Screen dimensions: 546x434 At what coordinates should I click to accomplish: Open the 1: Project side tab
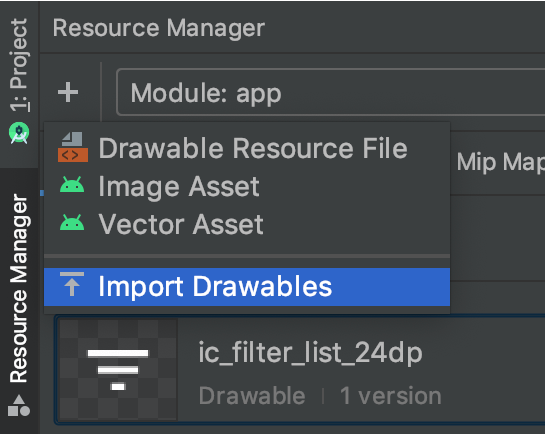tap(19, 65)
